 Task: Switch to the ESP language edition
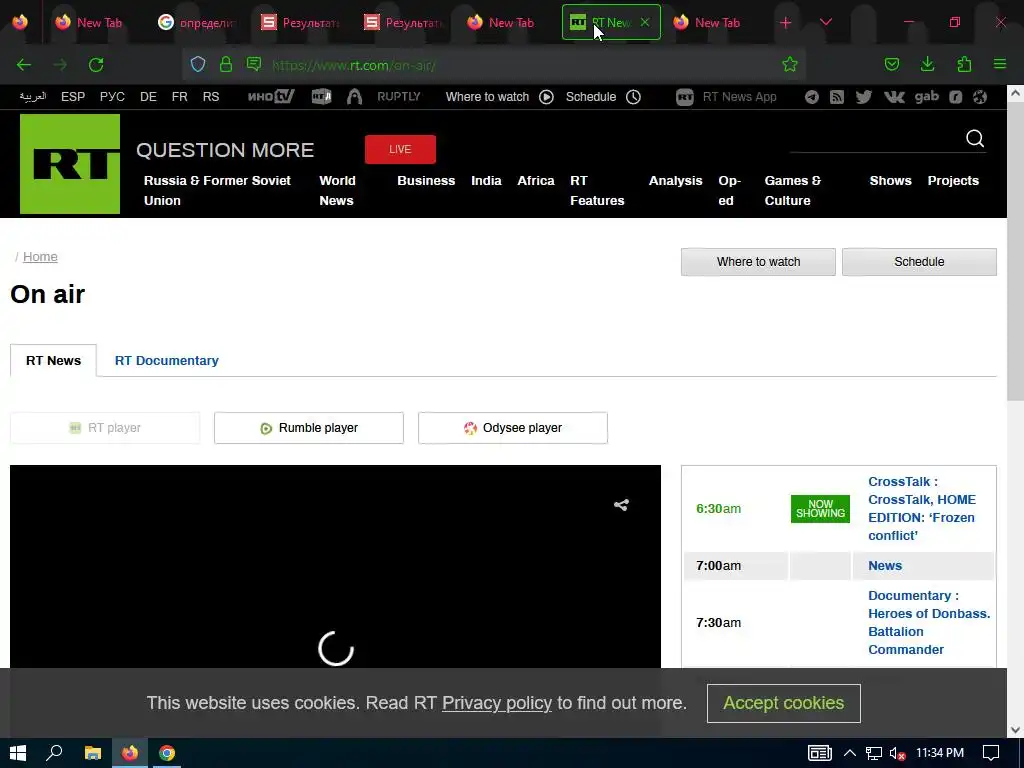[x=73, y=97]
